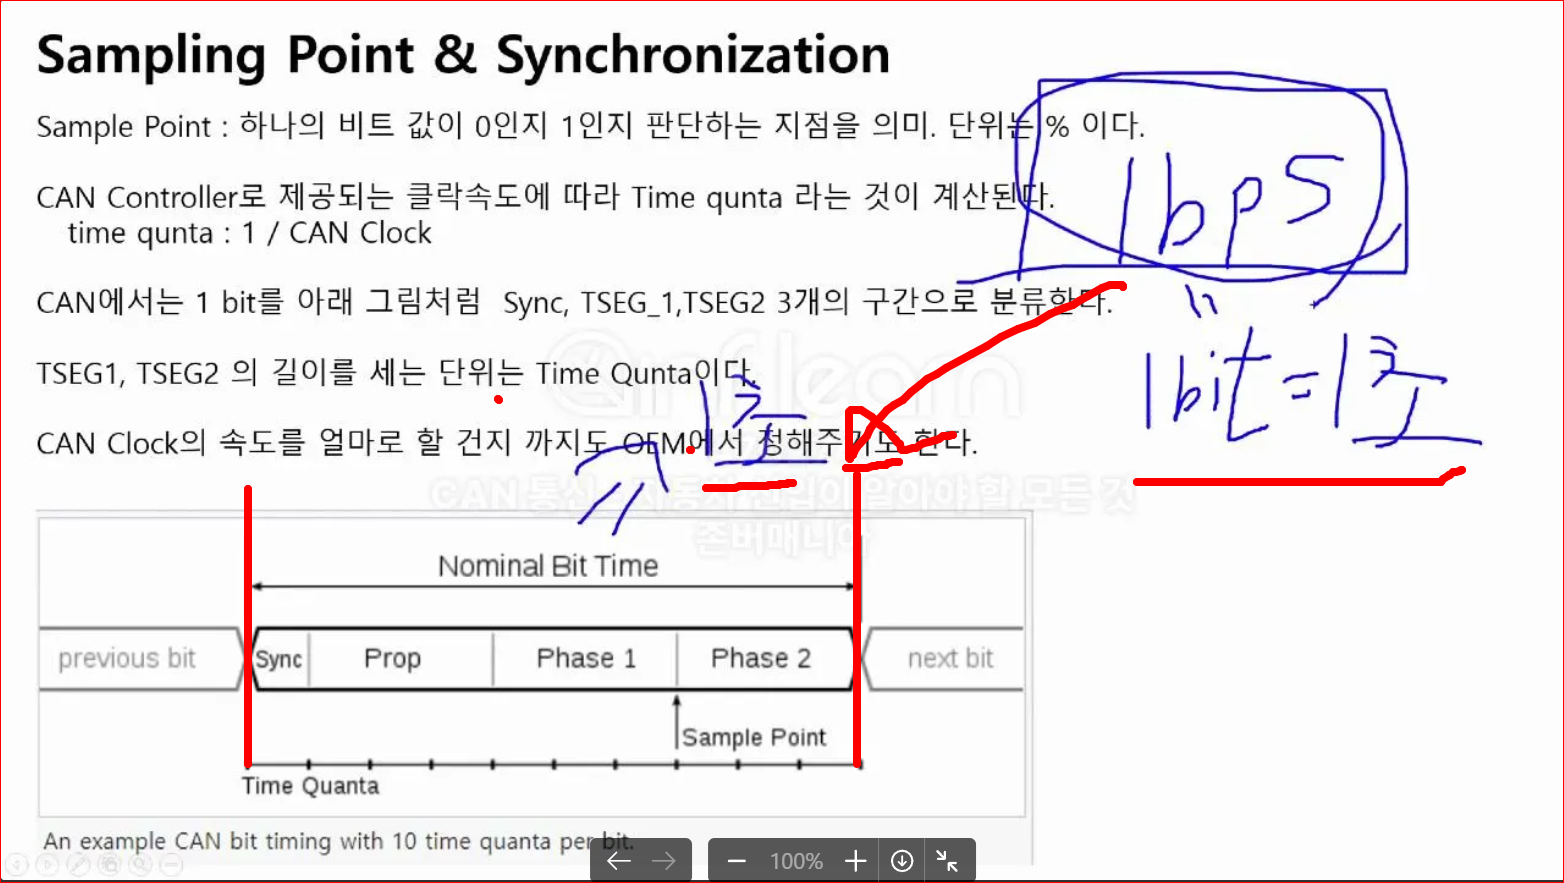The width and height of the screenshot is (1564, 883).
Task: Click the line starting "TSEG1, TSEG2 의"
Action: point(396,373)
